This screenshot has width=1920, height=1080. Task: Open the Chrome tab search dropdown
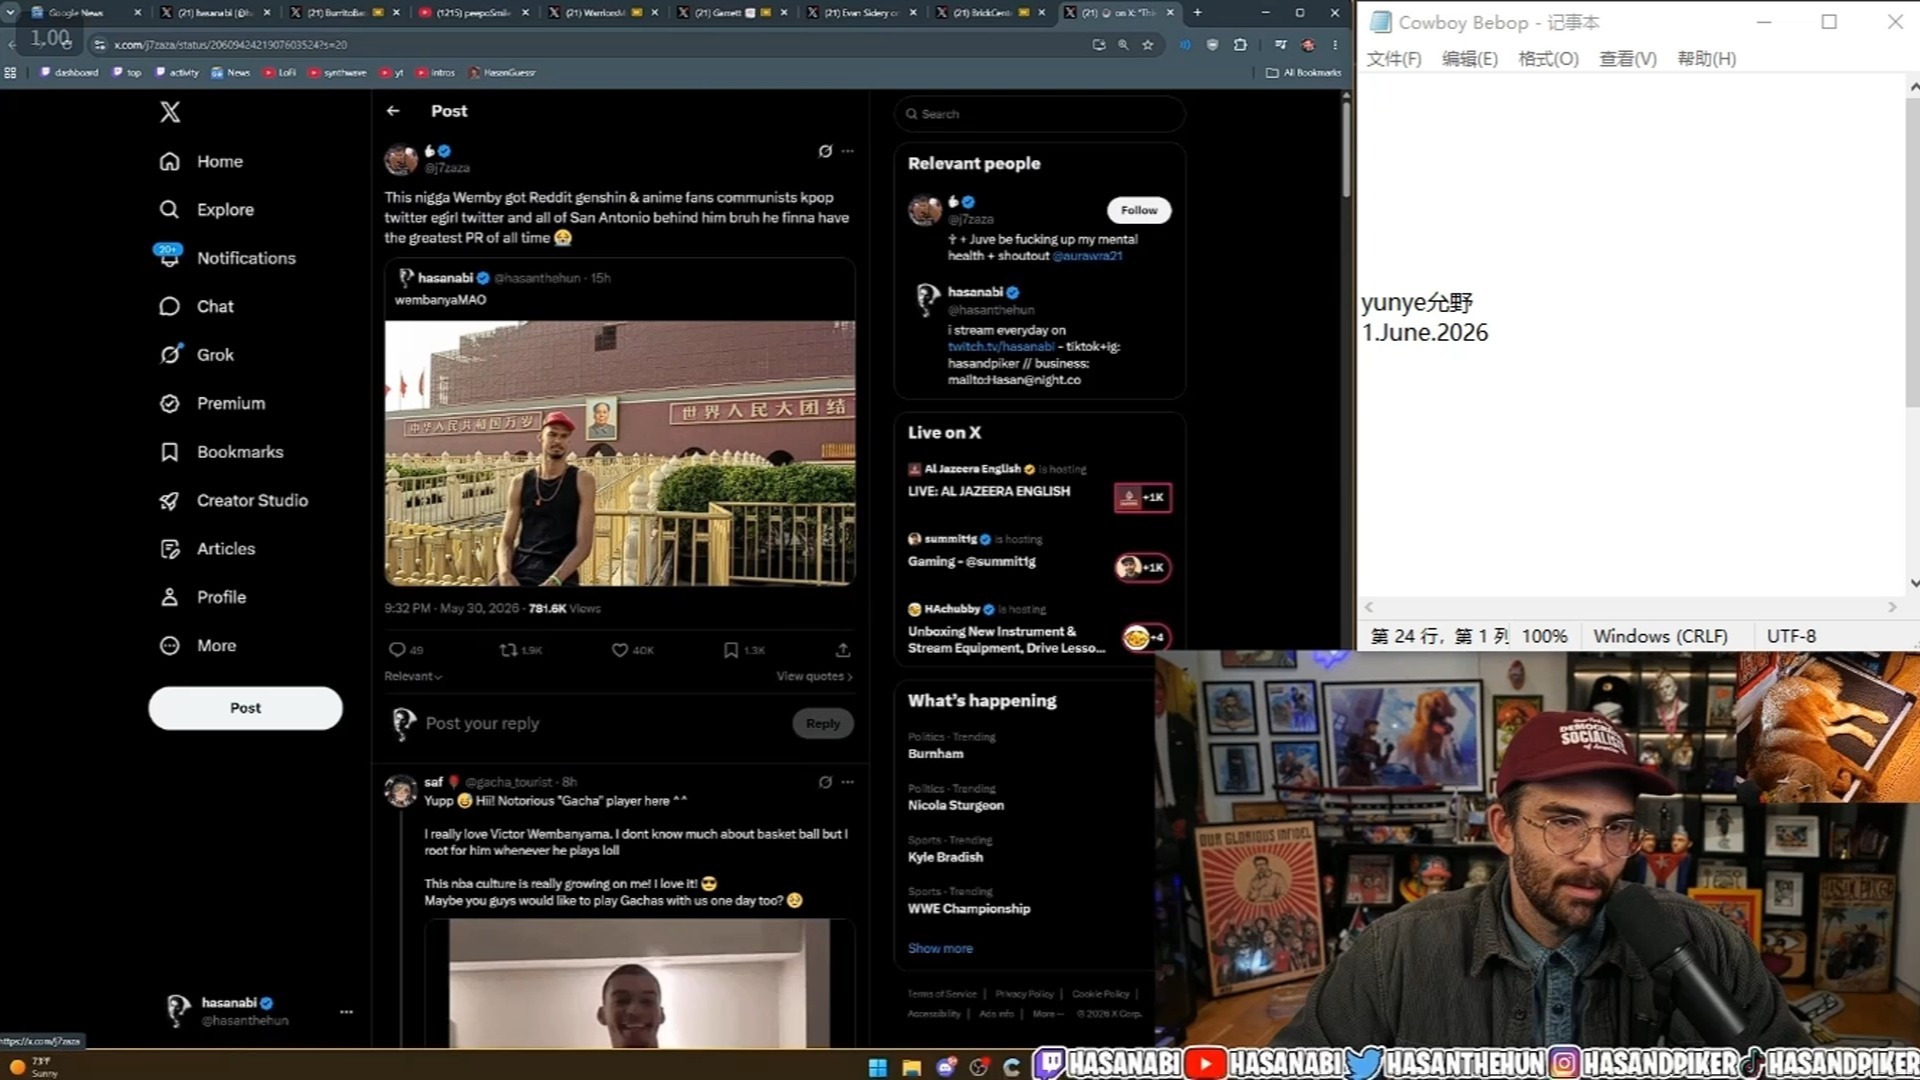11,13
